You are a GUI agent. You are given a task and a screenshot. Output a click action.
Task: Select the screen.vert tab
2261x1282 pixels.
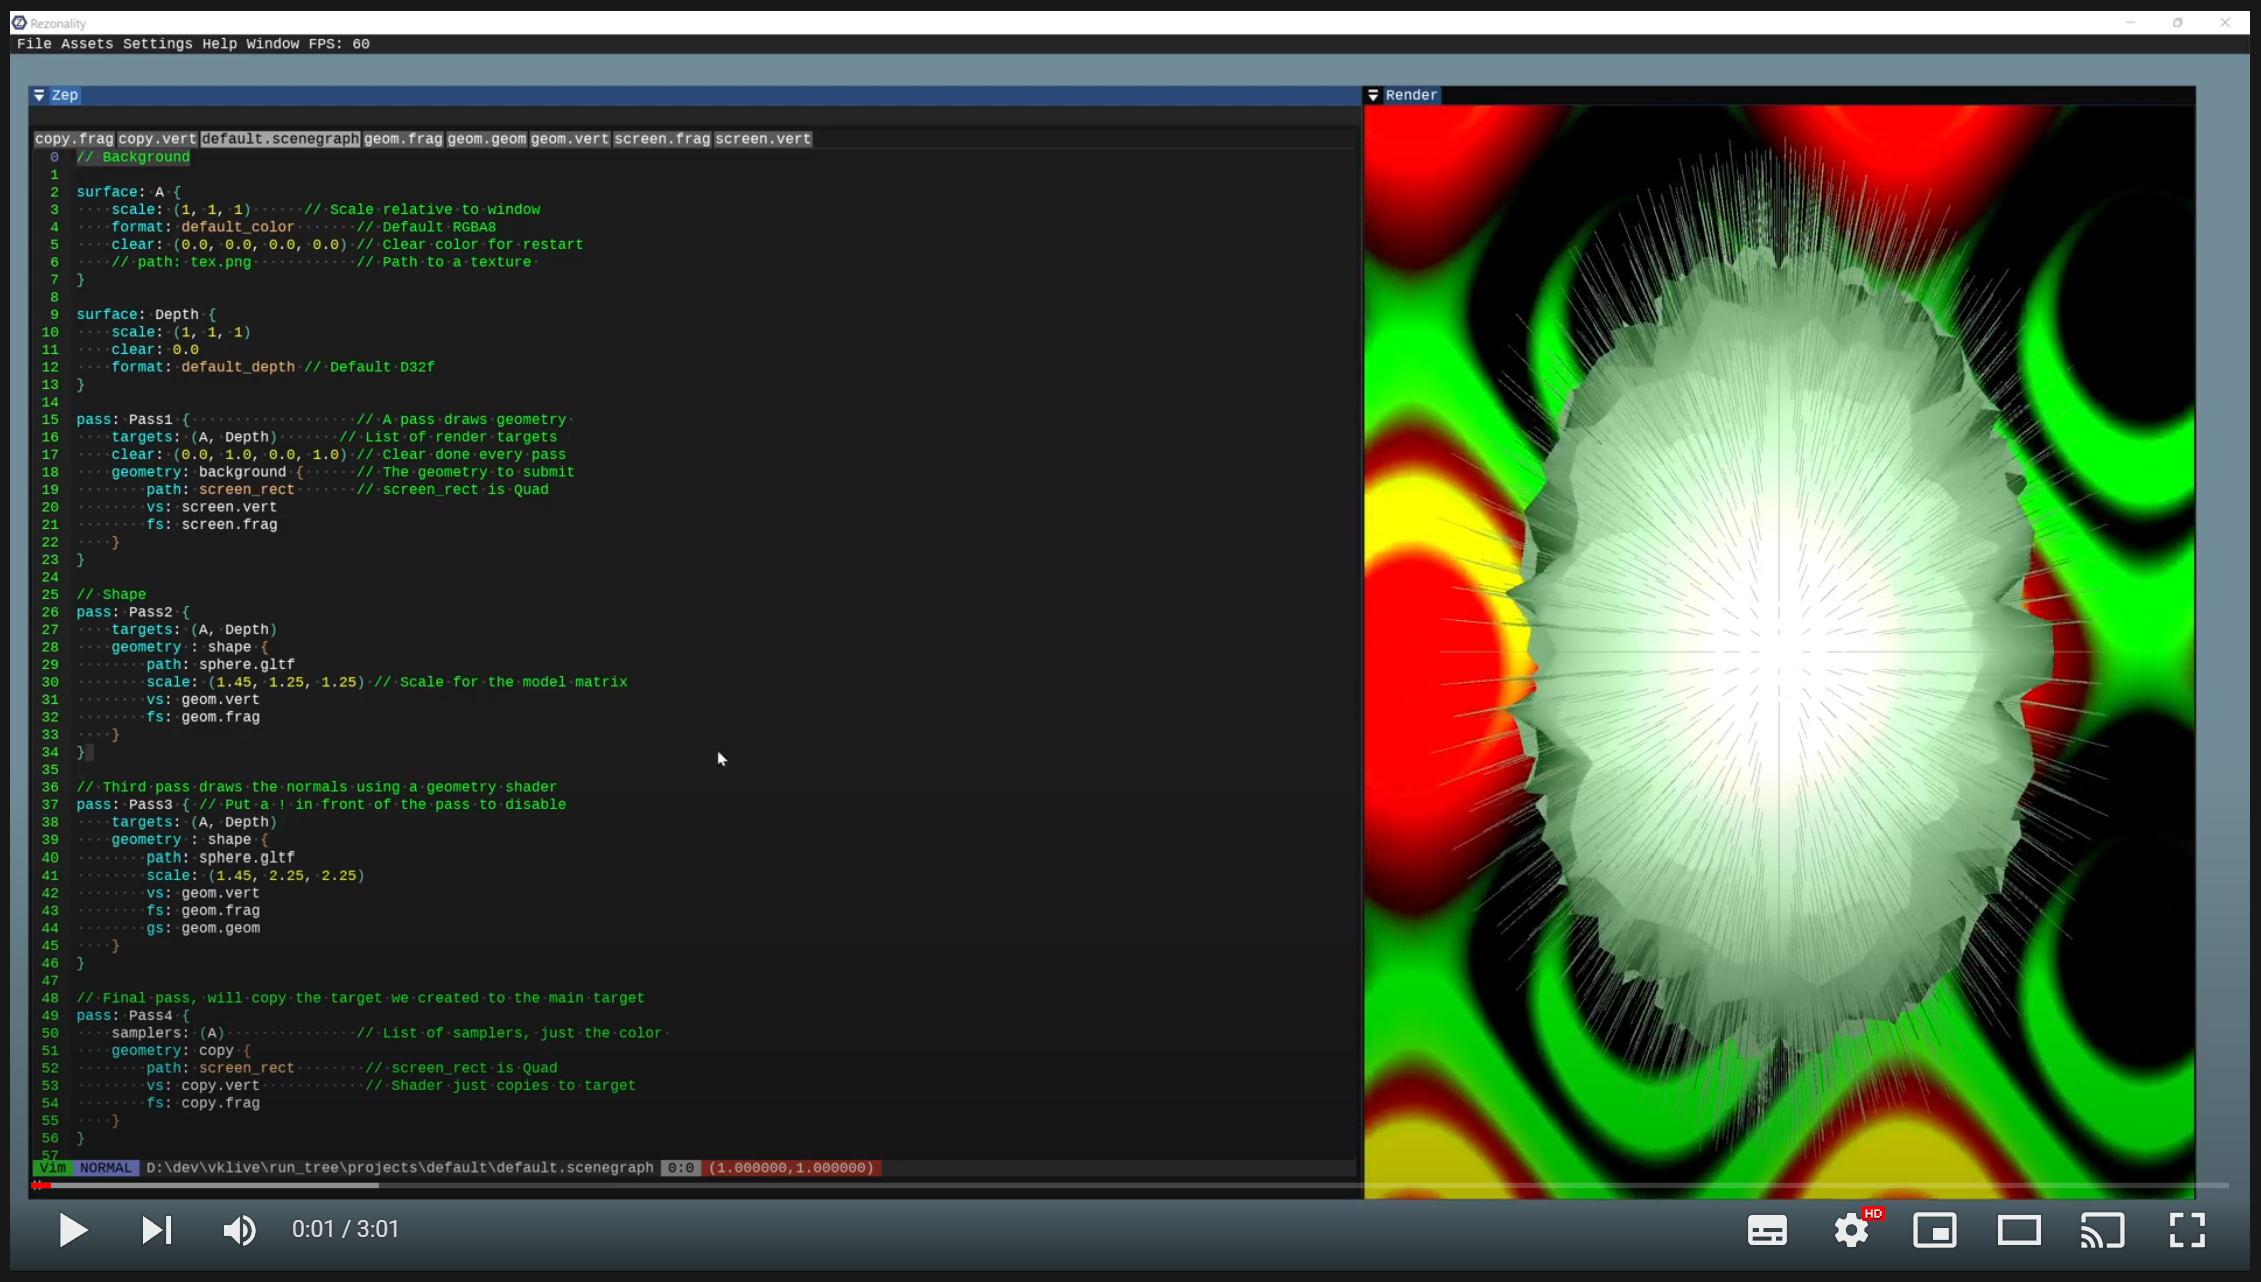coord(762,139)
